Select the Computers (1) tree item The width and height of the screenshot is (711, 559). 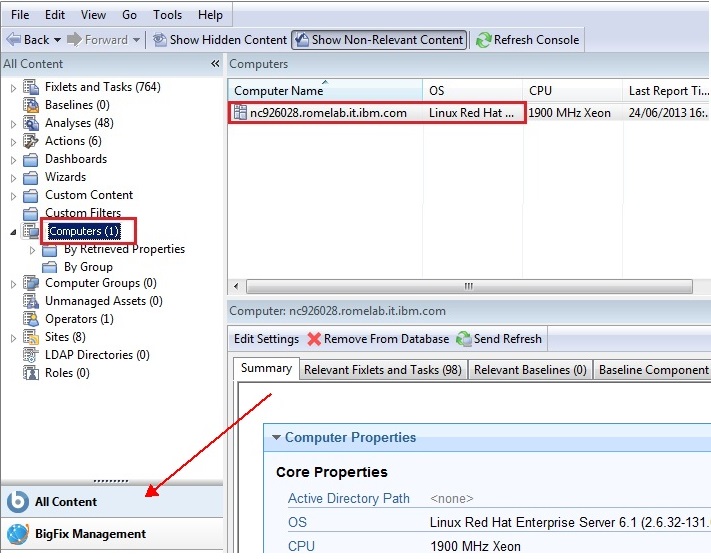pos(84,231)
